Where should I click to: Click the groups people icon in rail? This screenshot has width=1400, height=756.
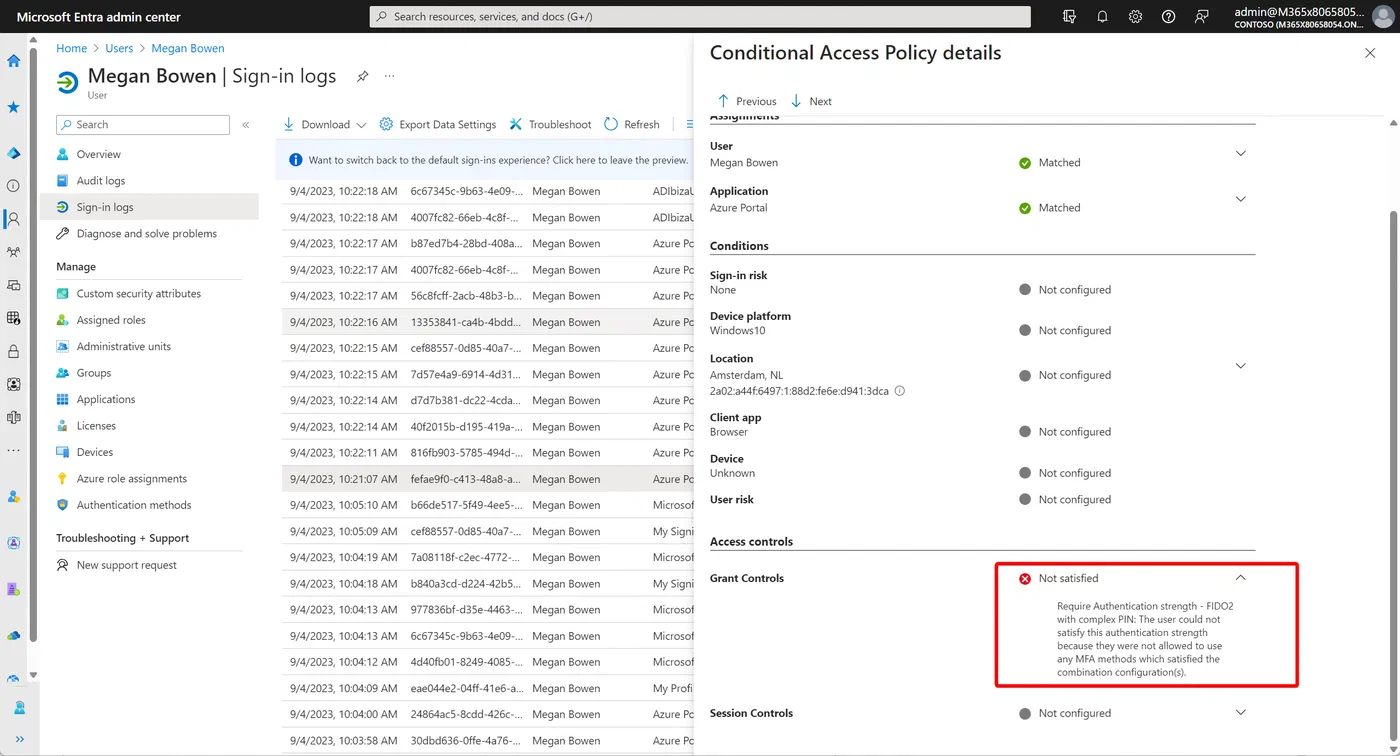(x=13, y=252)
